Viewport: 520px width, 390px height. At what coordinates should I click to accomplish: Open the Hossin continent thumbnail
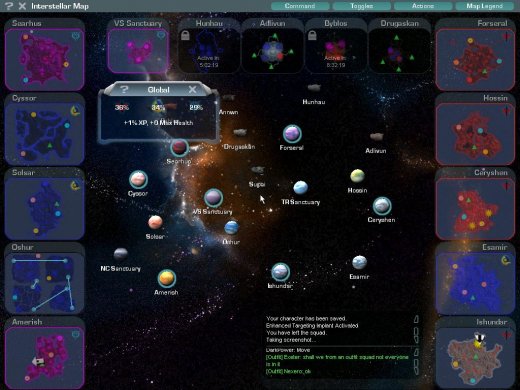coord(475,134)
